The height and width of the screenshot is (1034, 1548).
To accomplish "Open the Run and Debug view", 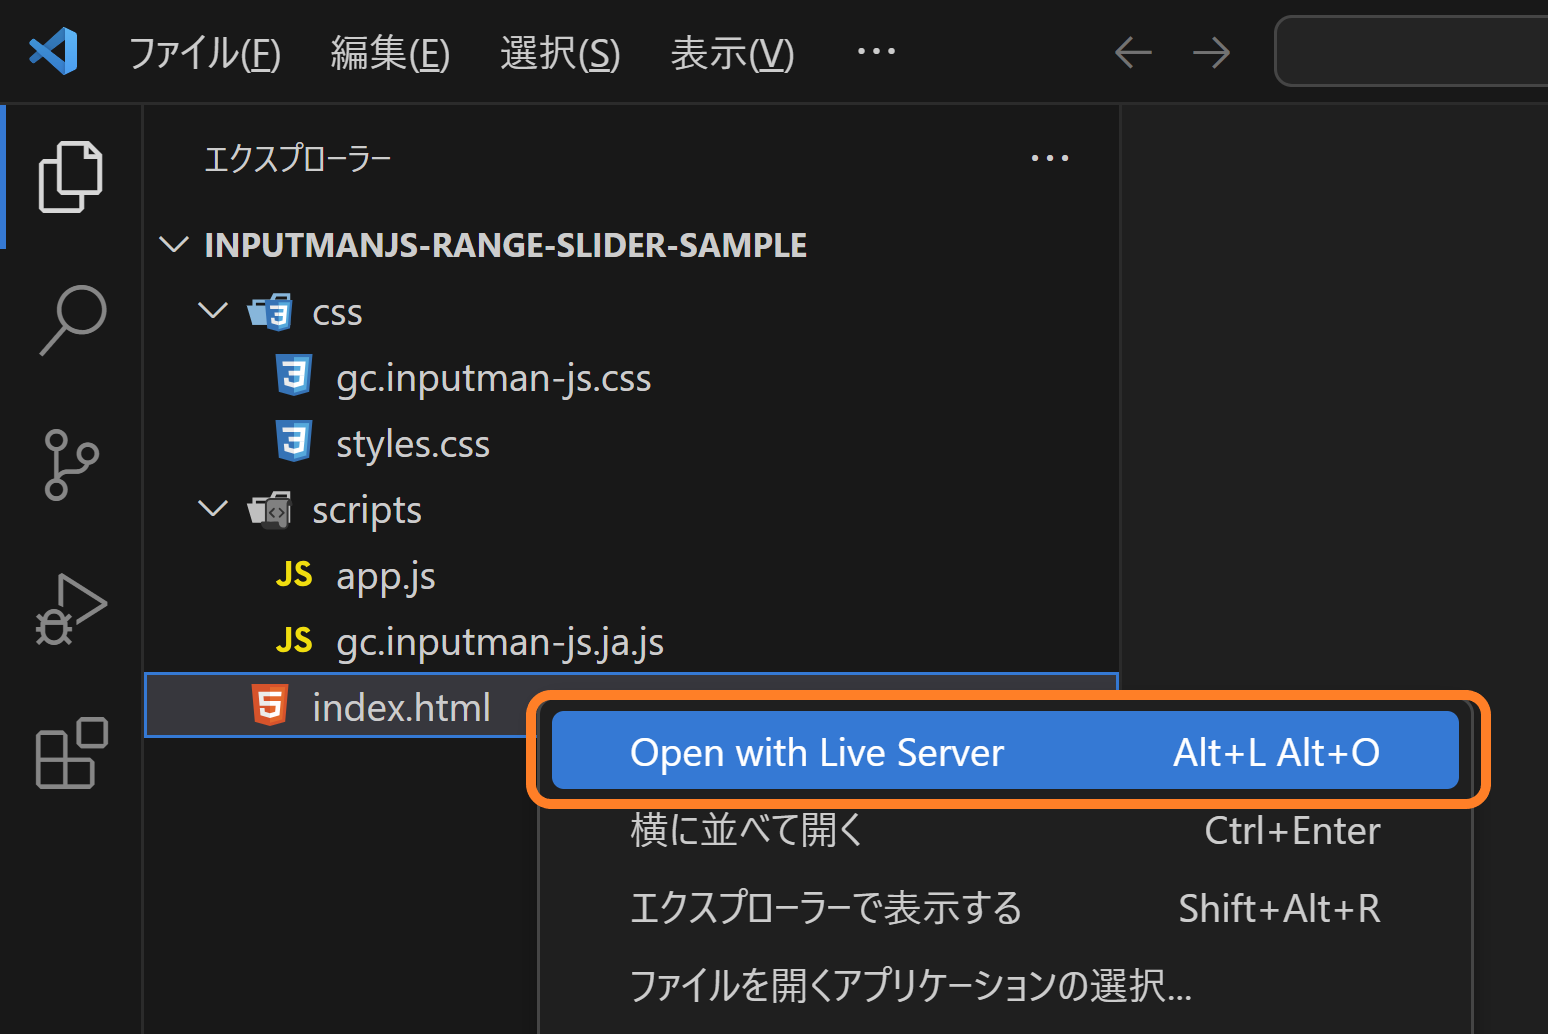I will tap(71, 609).
